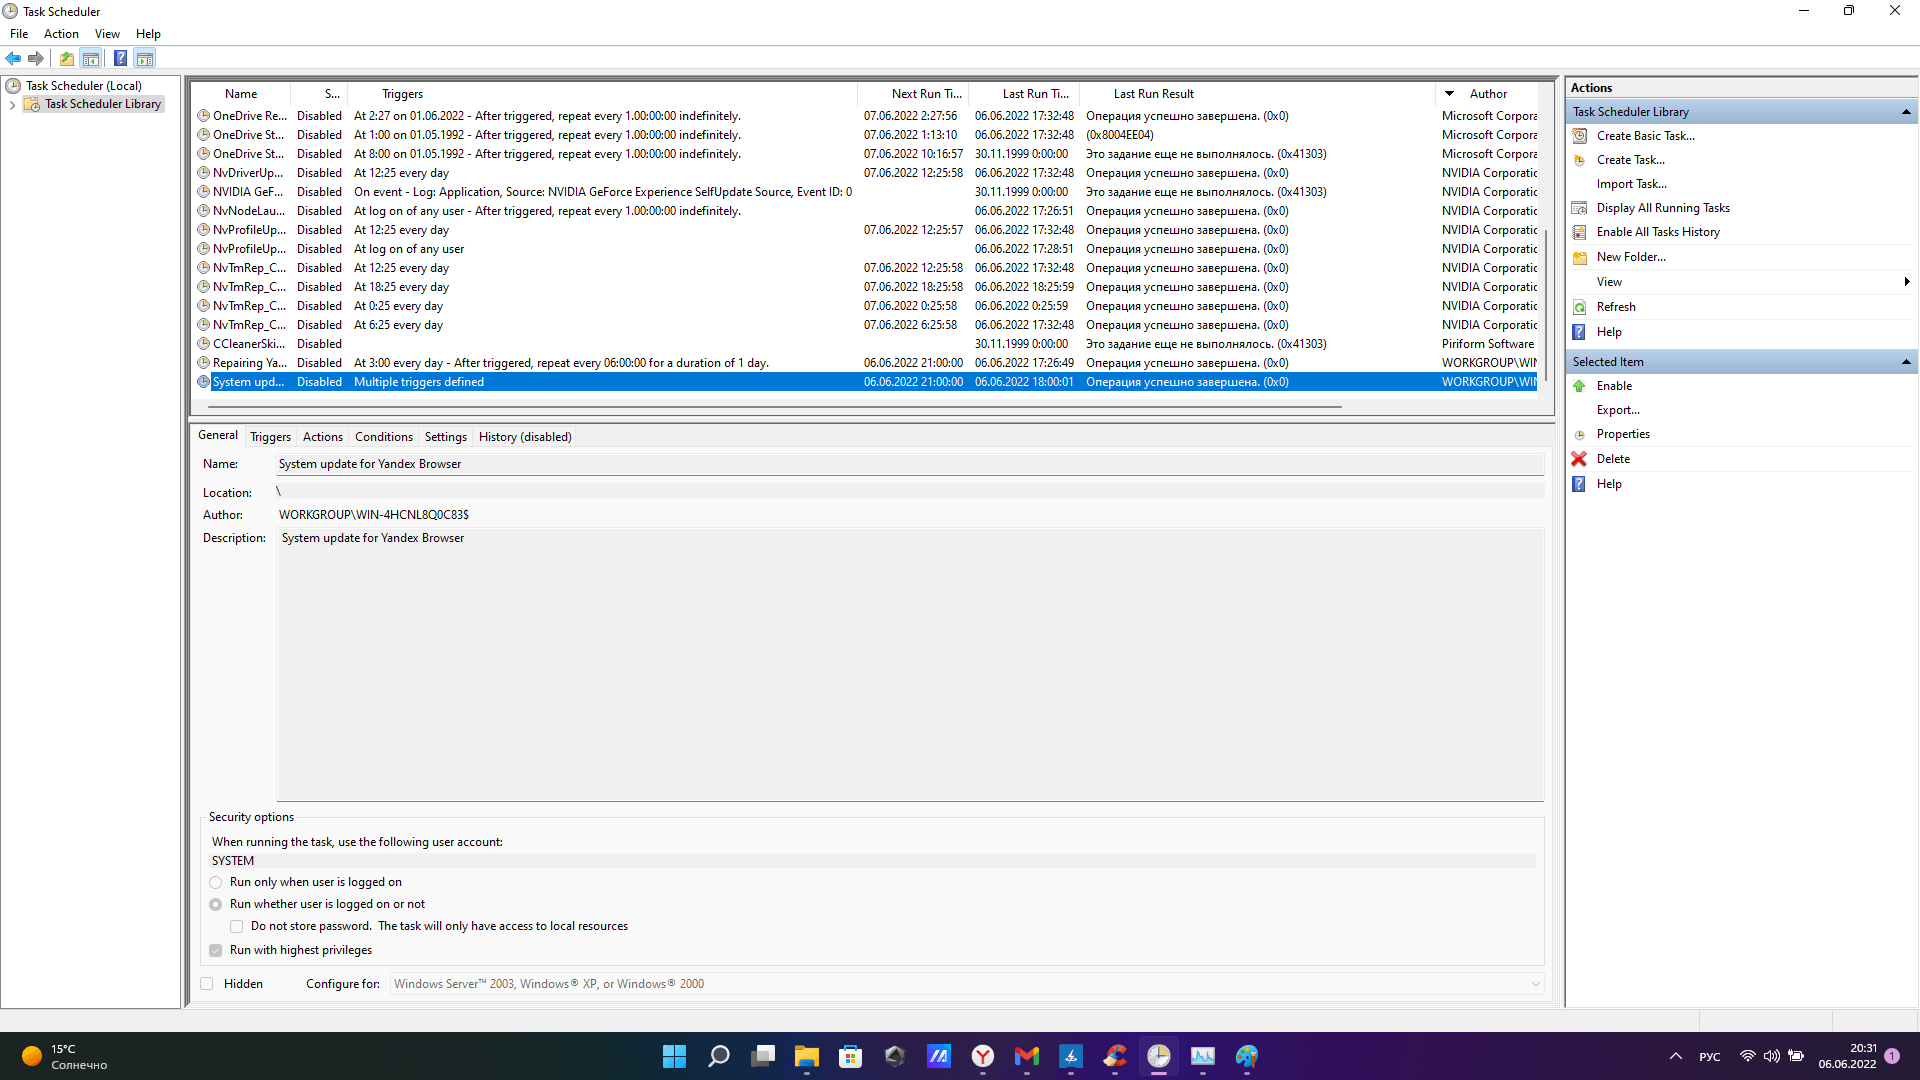
Task: Open Microsoft Store from taskbar
Action: (851, 1056)
